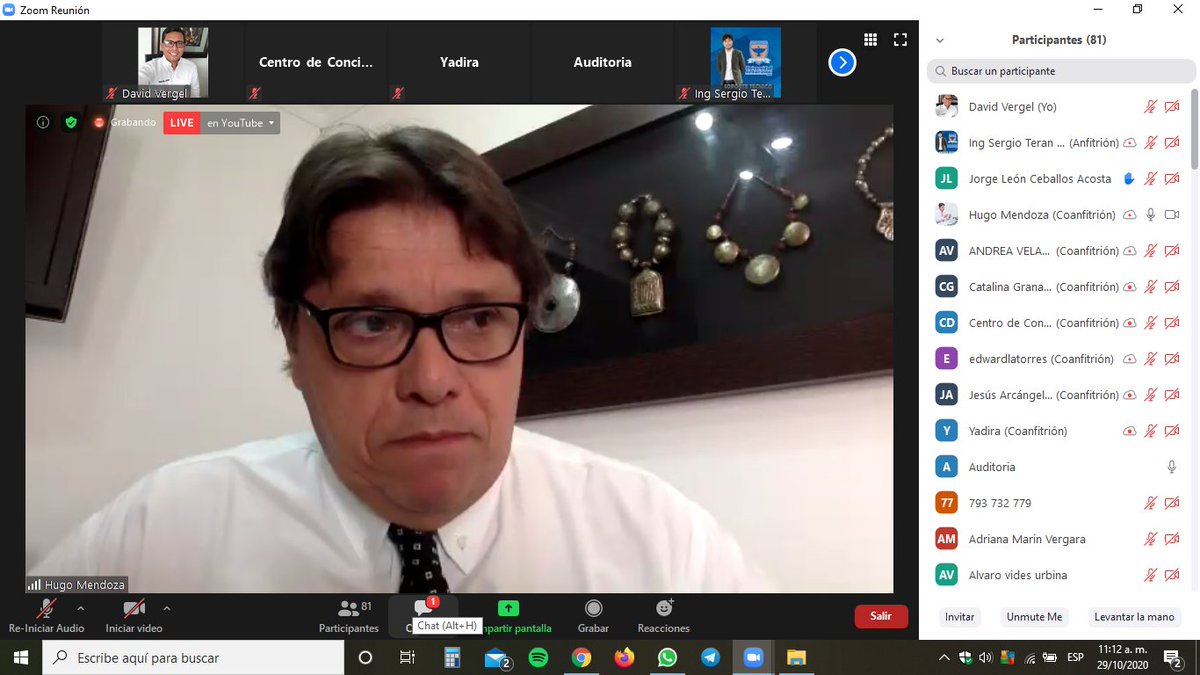Image resolution: width=1200 pixels, height=675 pixels.
Task: Click Levantar la mano button
Action: click(1134, 617)
